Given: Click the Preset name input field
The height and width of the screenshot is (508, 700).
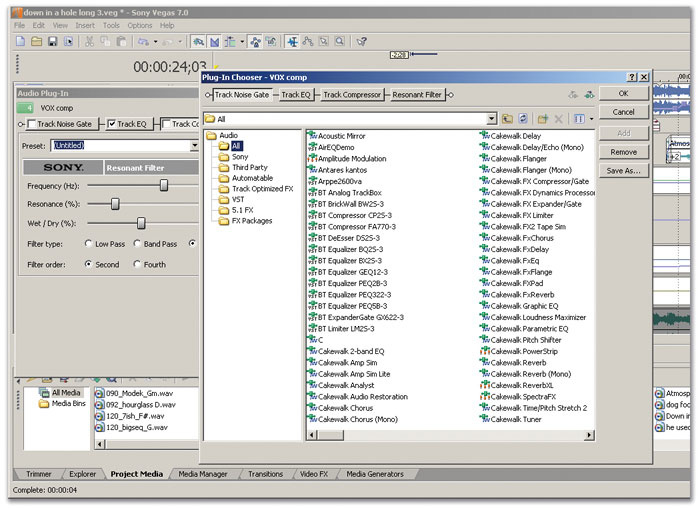Looking at the screenshot, I should 121,146.
